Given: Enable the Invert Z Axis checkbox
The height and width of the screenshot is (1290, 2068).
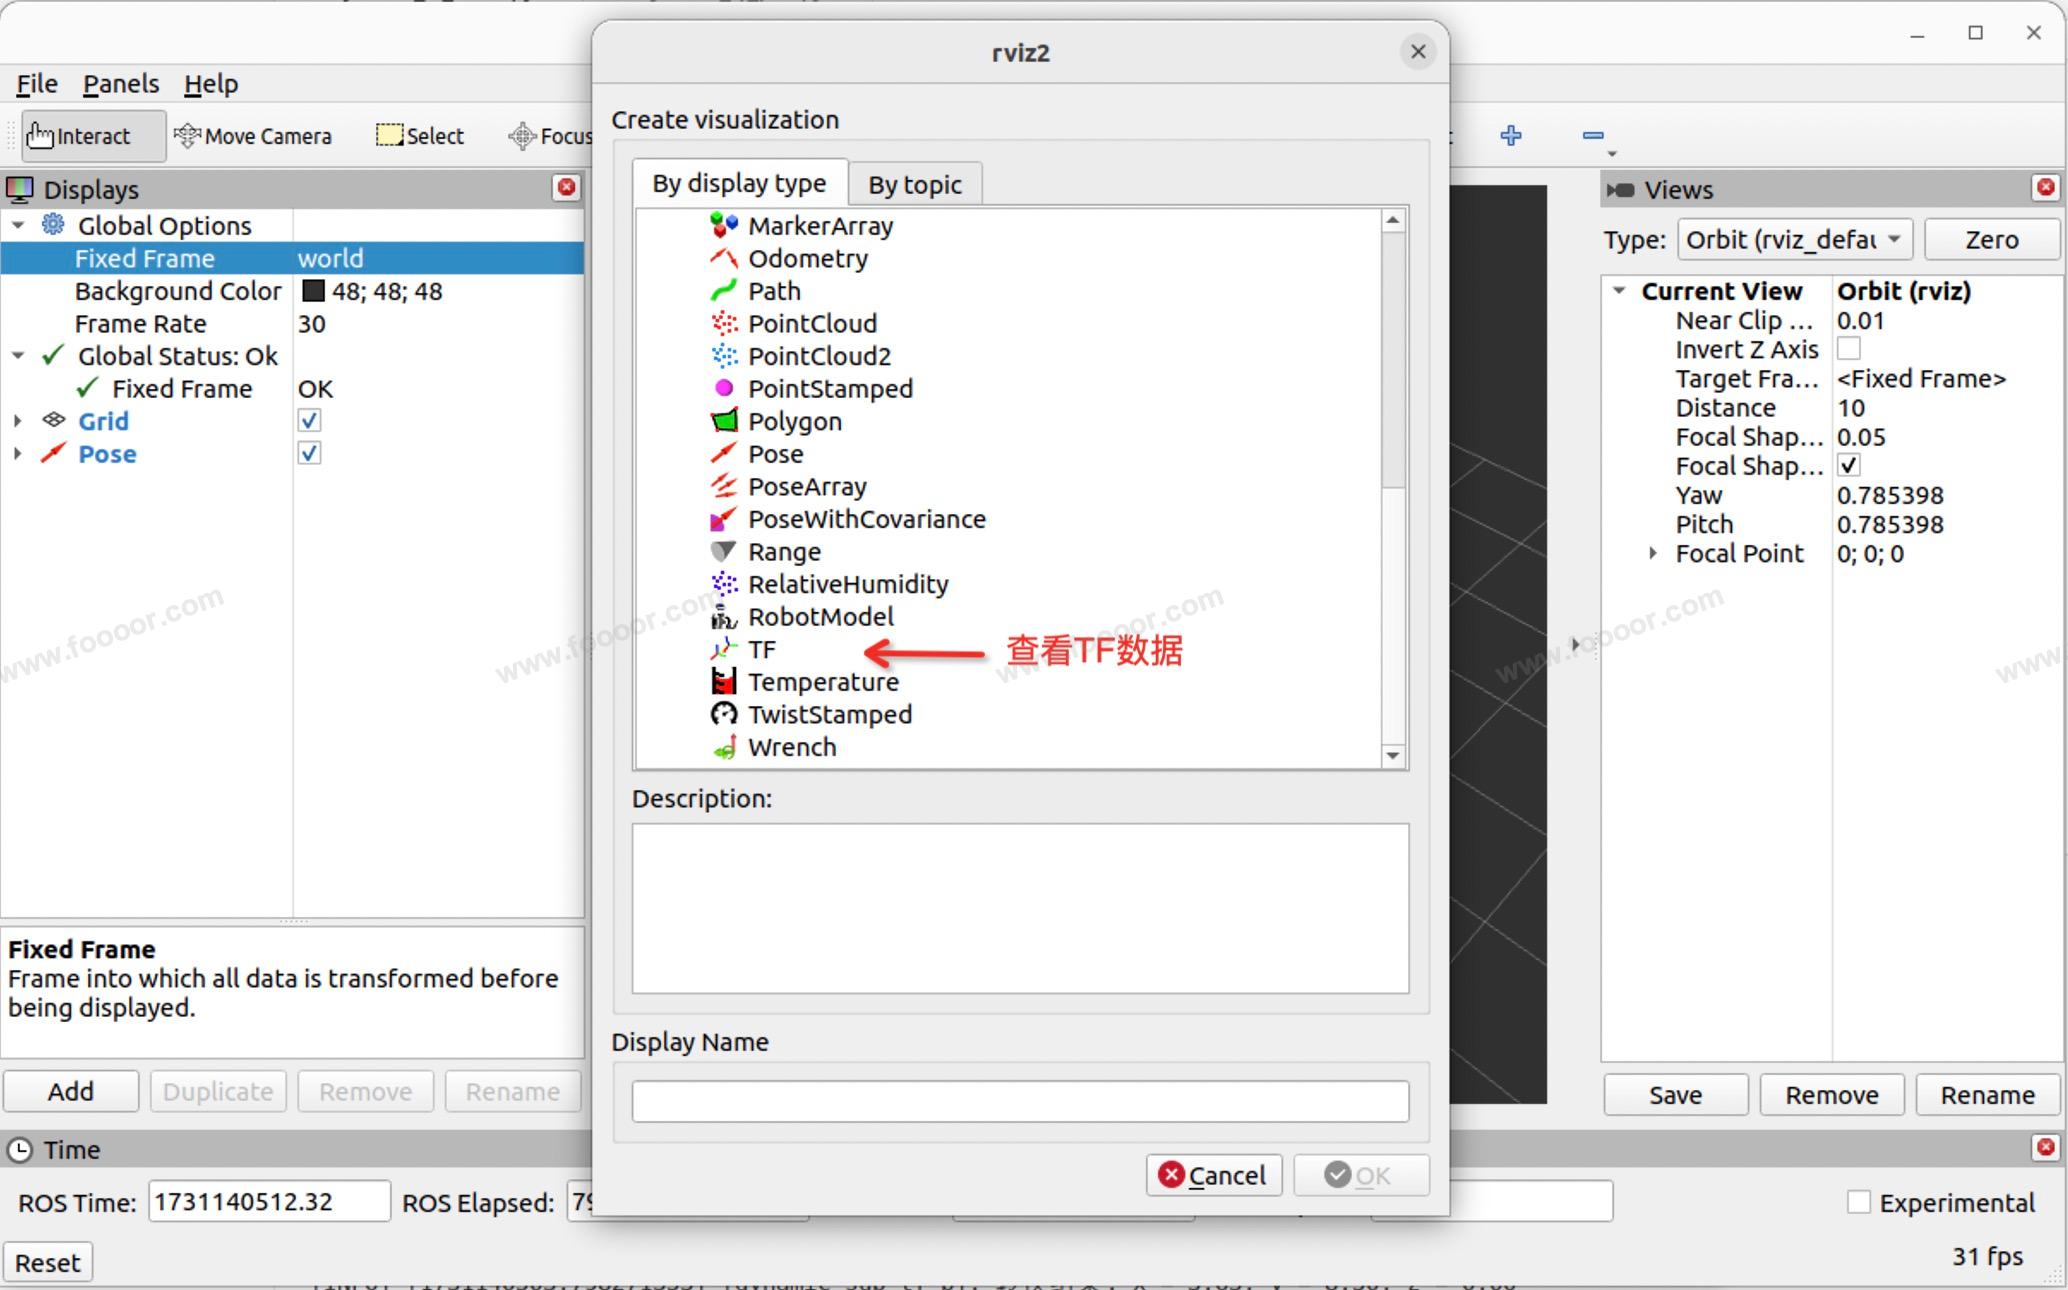Looking at the screenshot, I should 1849,349.
